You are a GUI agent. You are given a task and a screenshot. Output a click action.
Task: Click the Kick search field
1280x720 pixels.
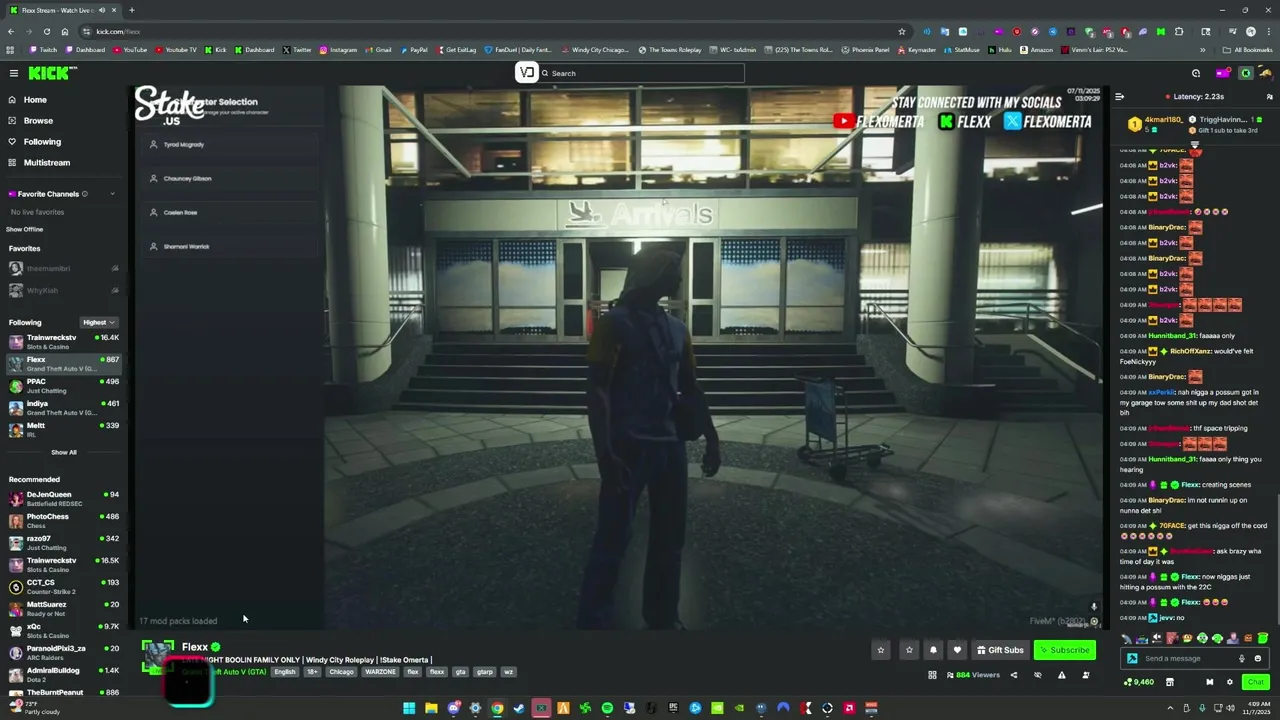[x=641, y=73]
